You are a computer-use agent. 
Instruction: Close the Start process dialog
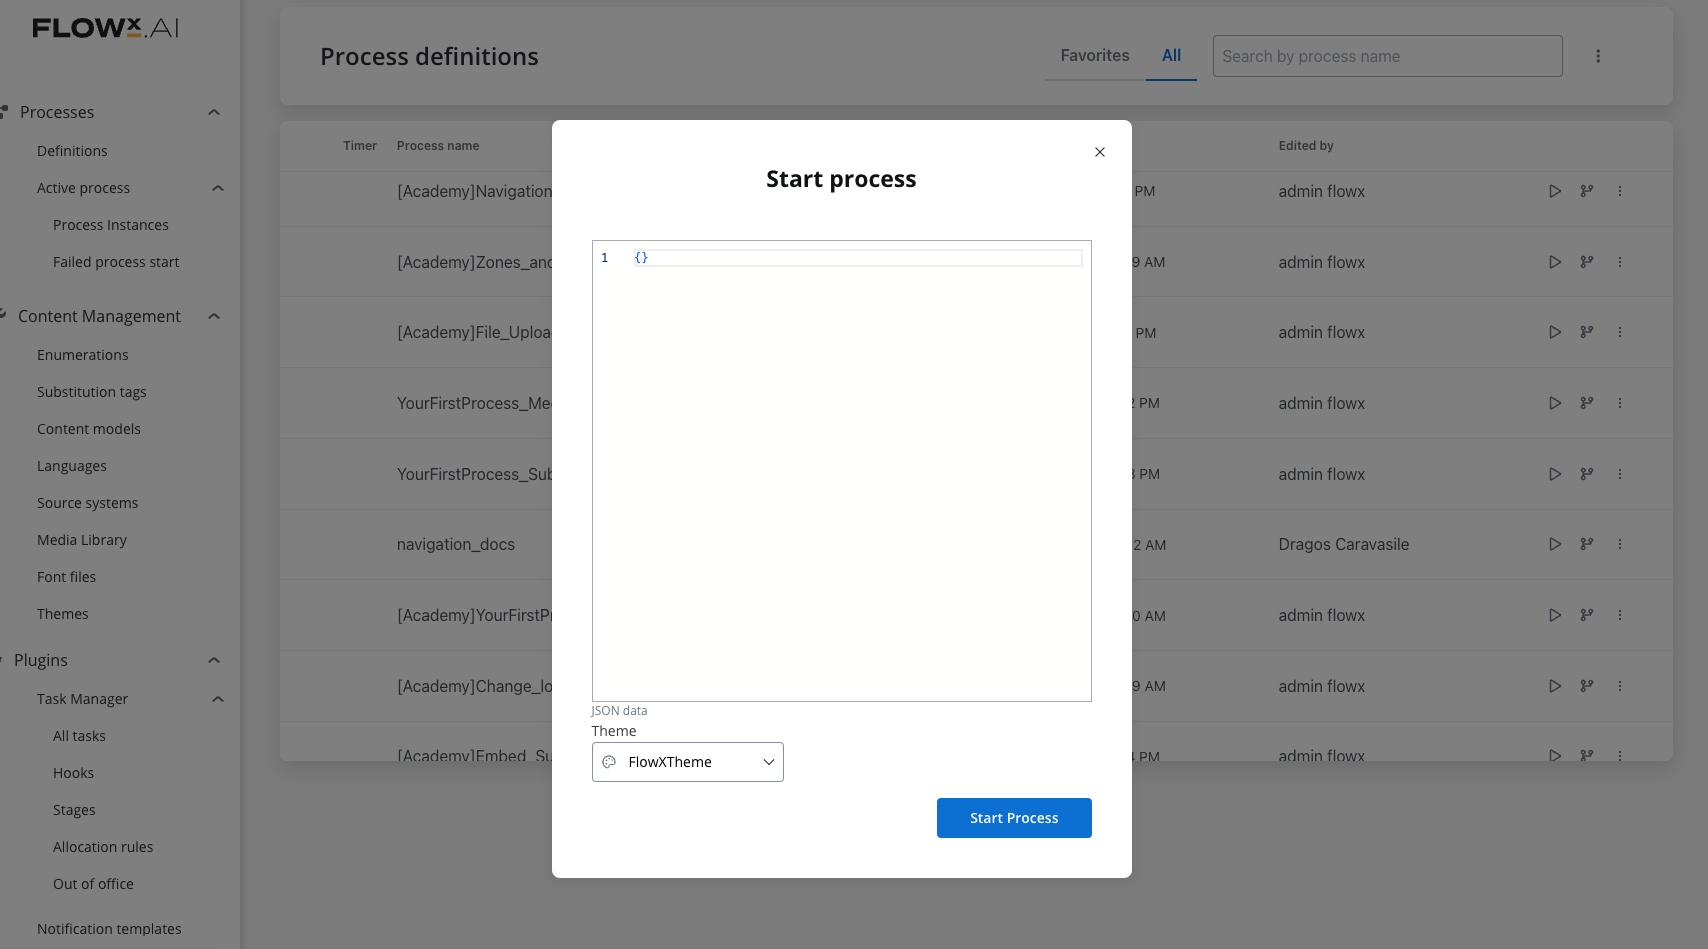pos(1099,152)
